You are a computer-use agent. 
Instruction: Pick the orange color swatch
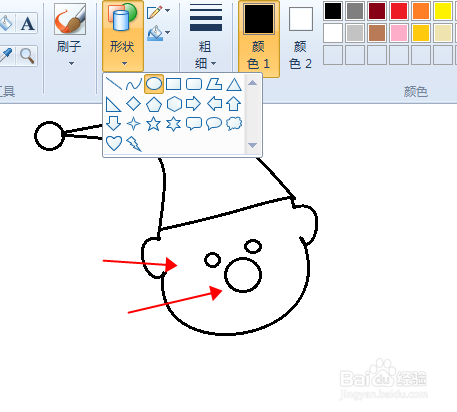(421, 11)
